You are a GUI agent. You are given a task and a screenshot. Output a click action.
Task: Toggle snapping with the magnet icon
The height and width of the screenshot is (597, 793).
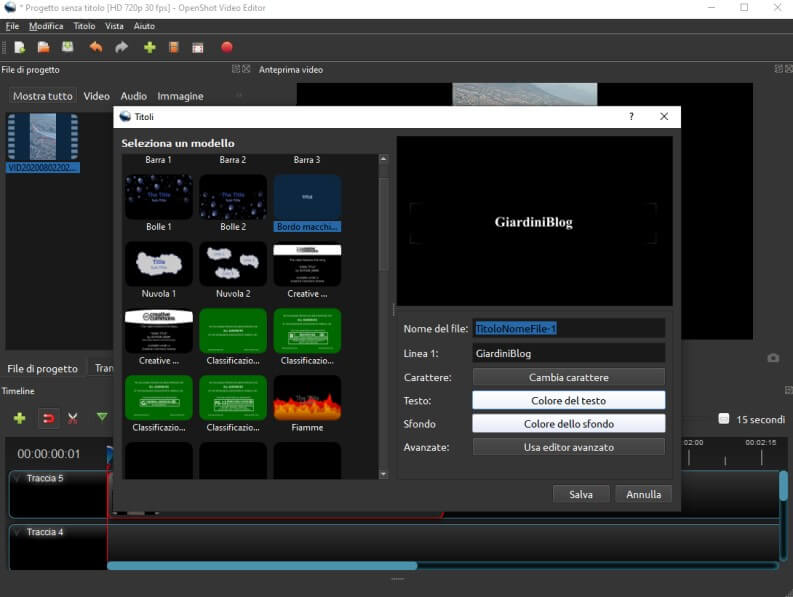pos(48,418)
